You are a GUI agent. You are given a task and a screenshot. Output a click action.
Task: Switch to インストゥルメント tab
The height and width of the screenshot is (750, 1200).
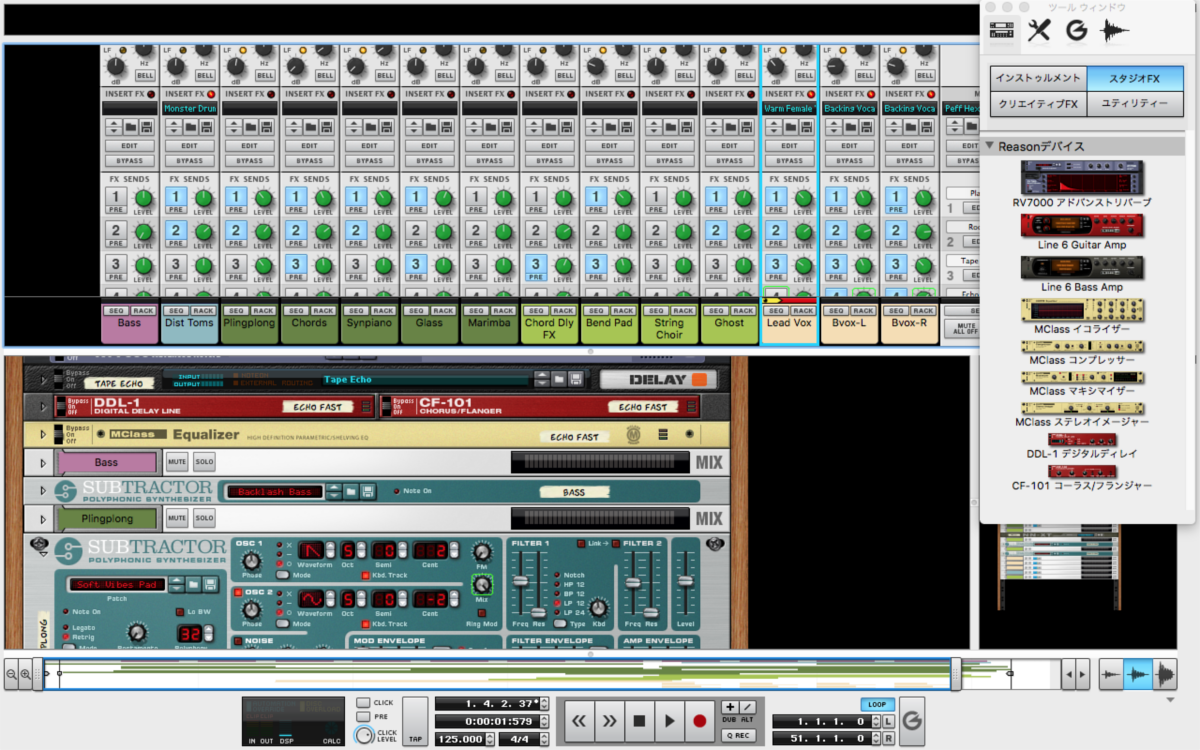[1038, 78]
